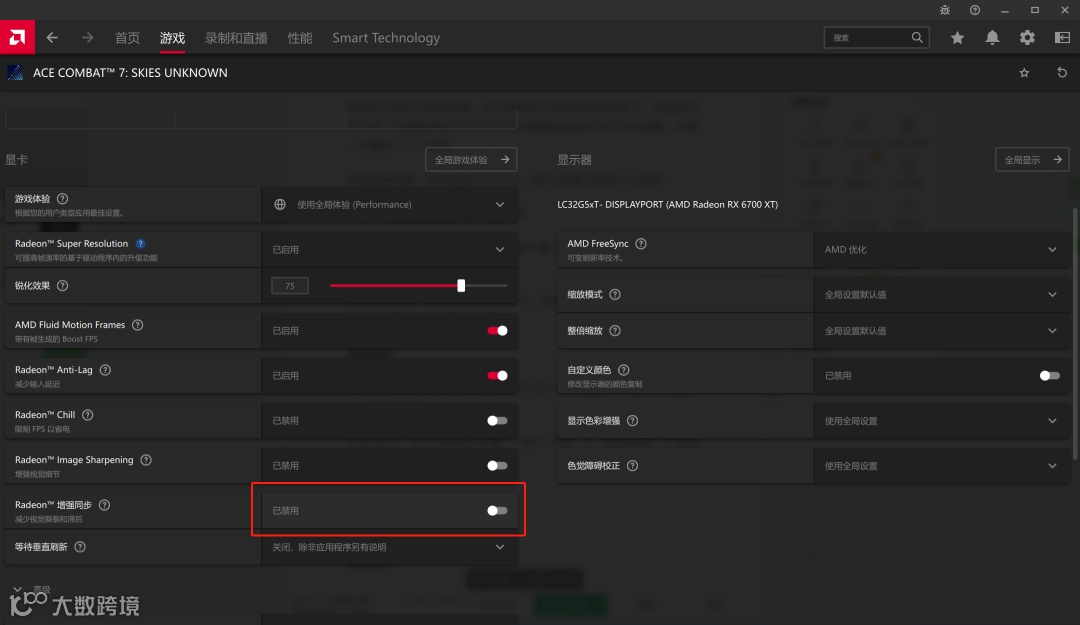Switch to 游戏 tab
Image resolution: width=1080 pixels, height=625 pixels.
[172, 38]
